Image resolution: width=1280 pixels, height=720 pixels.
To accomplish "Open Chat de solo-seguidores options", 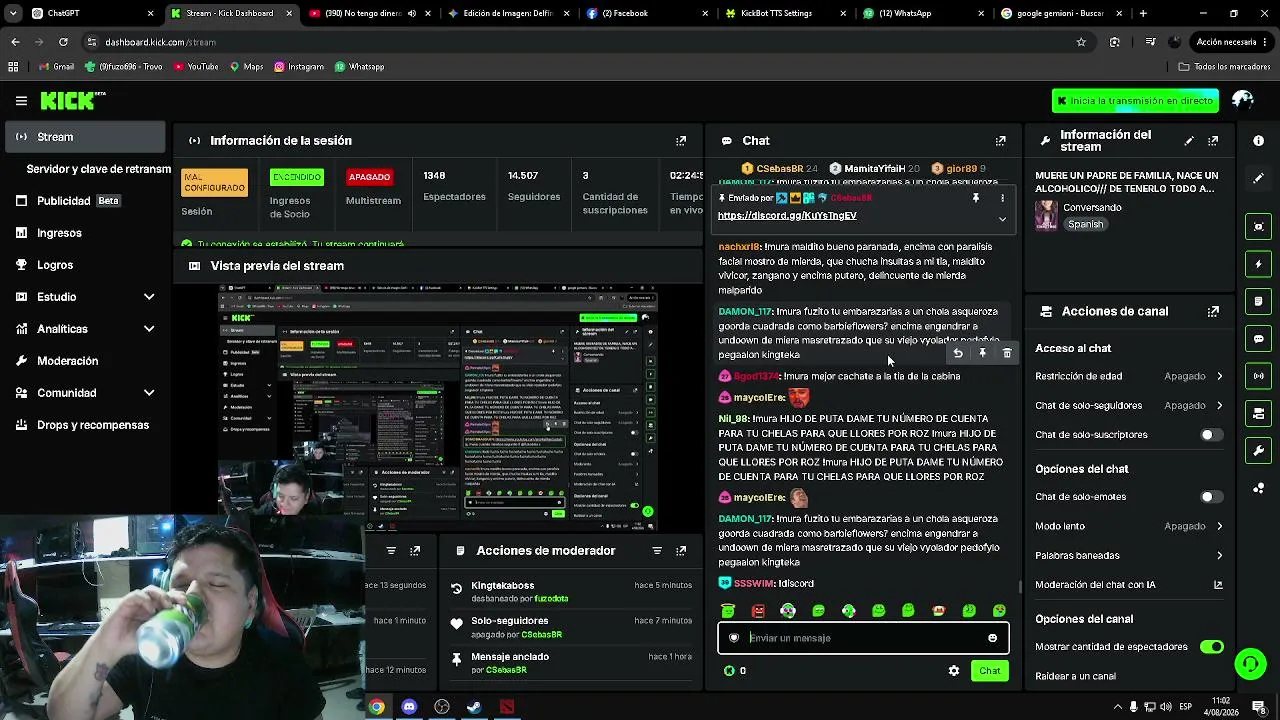I will click(1129, 406).
